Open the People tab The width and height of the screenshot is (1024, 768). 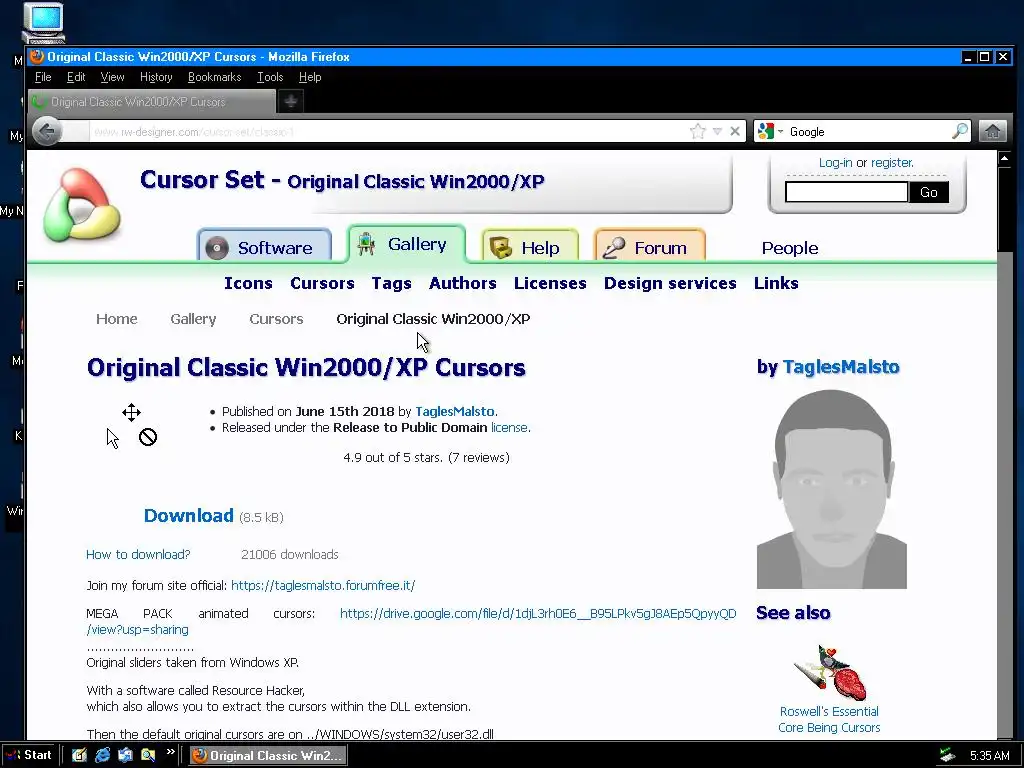[790, 248]
